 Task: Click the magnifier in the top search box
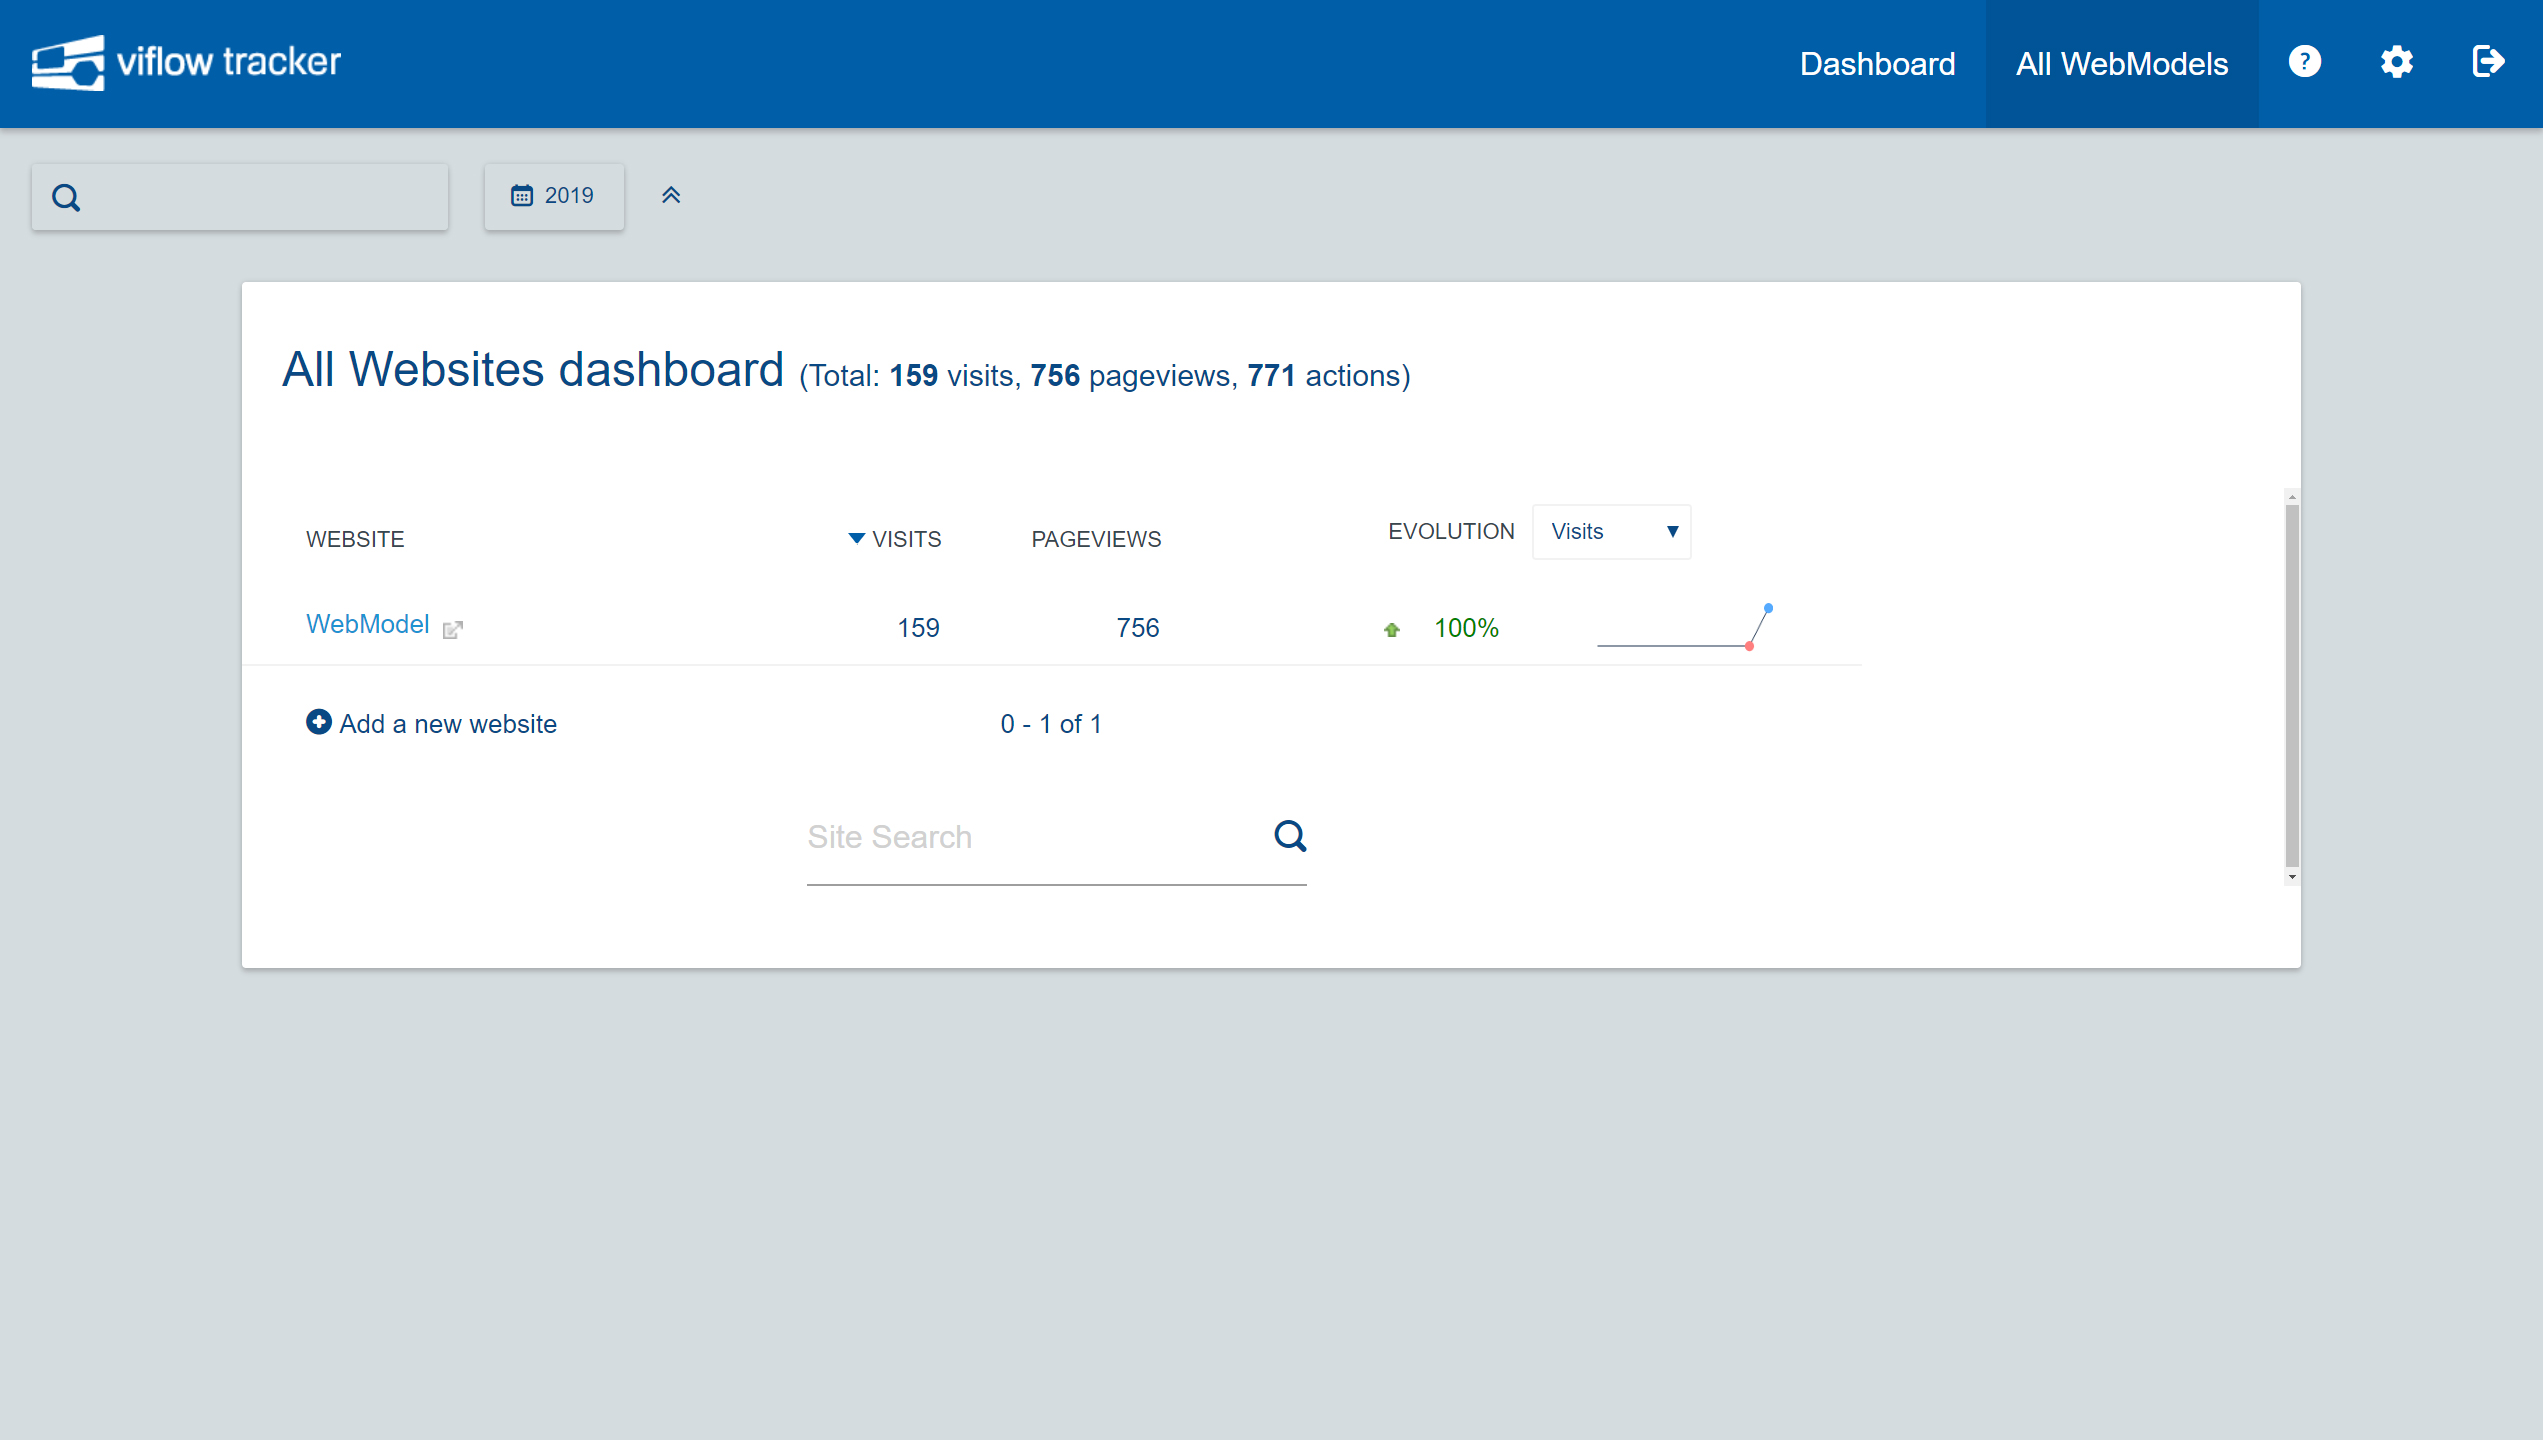[66, 197]
